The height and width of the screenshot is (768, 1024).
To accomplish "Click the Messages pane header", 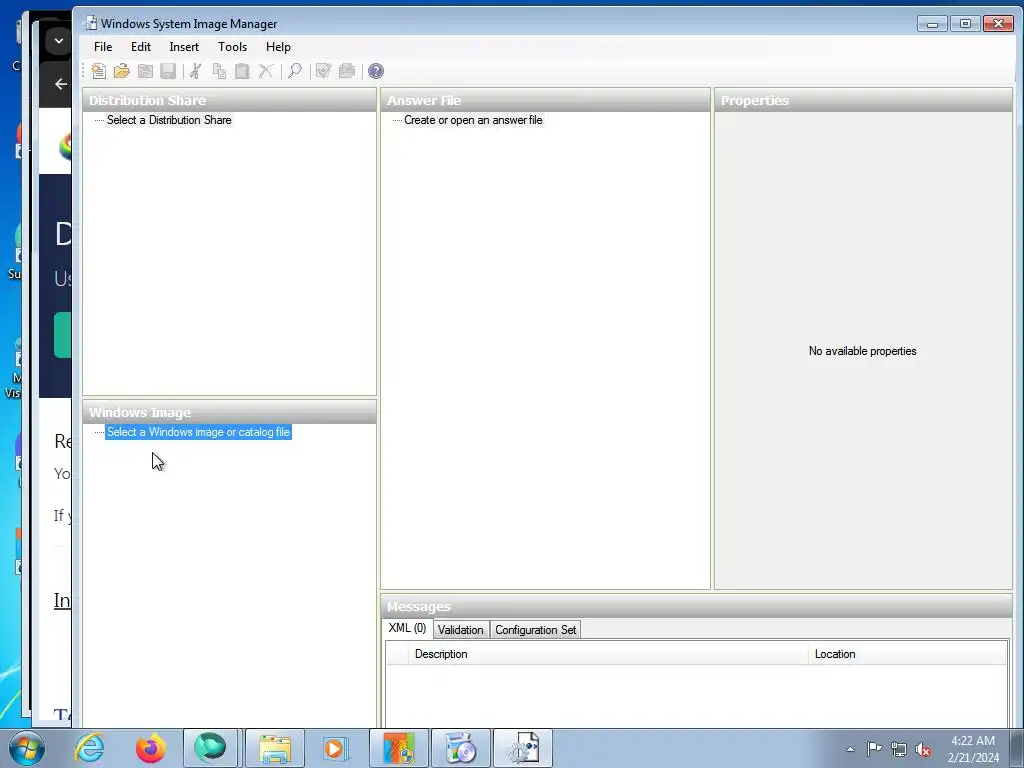I will [696, 607].
